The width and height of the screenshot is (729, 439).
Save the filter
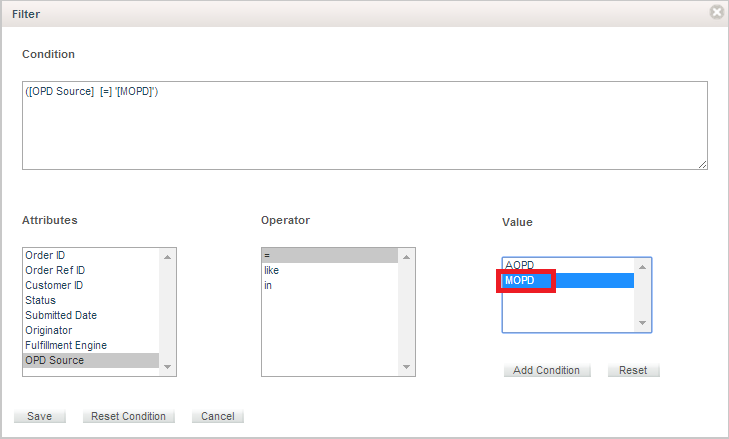click(x=40, y=416)
